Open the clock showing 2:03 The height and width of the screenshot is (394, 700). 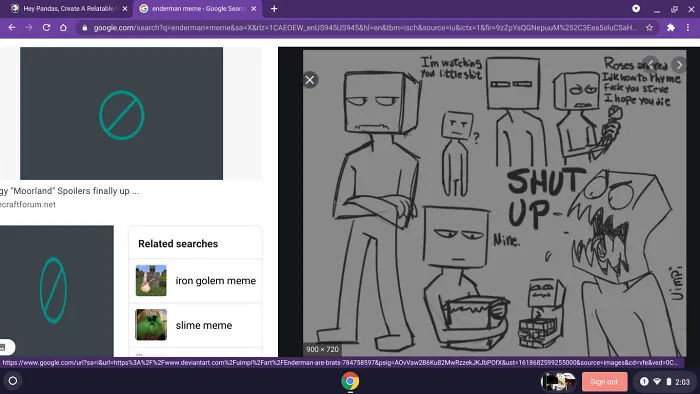pyautogui.click(x=682, y=382)
